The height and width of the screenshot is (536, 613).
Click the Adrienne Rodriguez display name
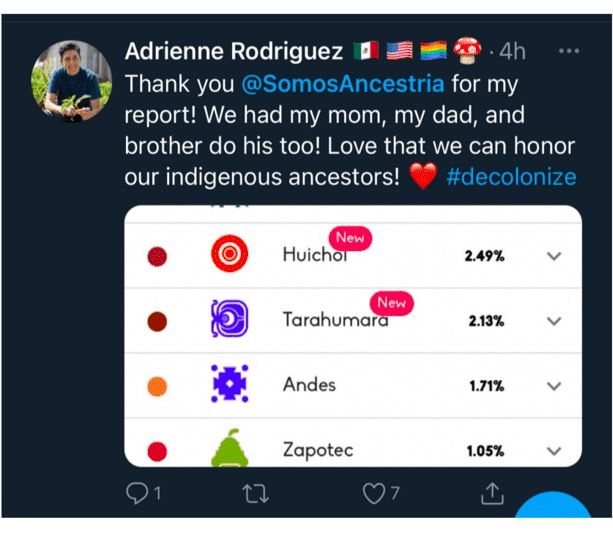(234, 51)
